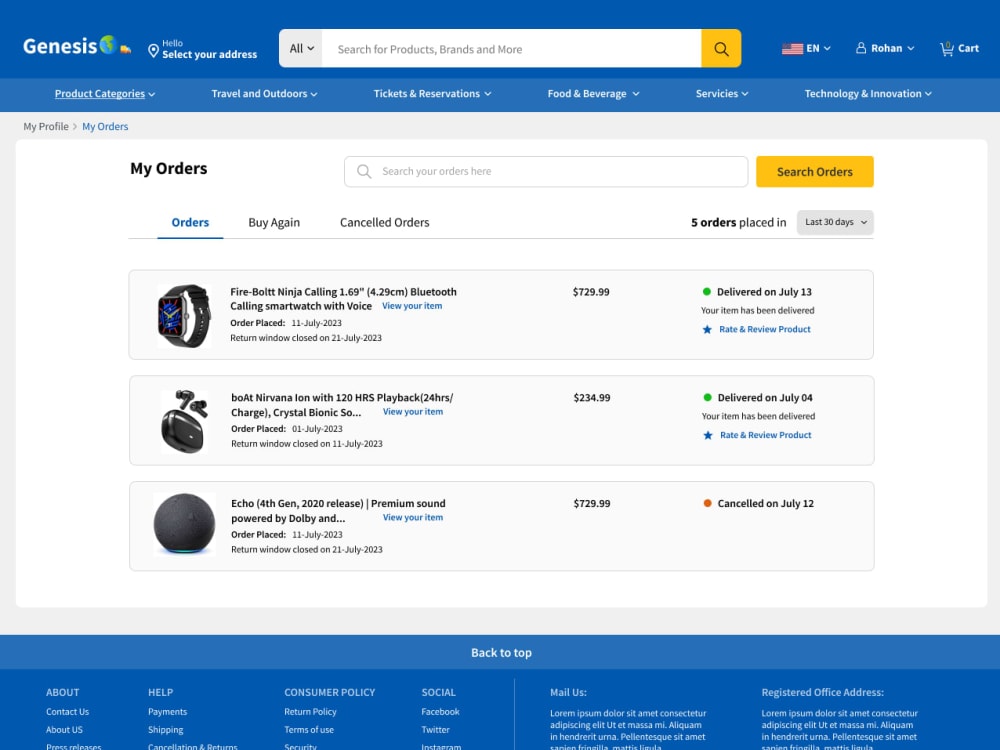Switch to the Orders tab

(190, 223)
